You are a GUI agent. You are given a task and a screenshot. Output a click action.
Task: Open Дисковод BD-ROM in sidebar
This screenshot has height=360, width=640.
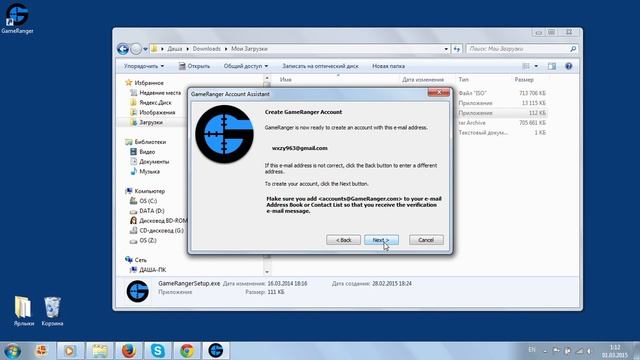pyautogui.click(x=163, y=220)
